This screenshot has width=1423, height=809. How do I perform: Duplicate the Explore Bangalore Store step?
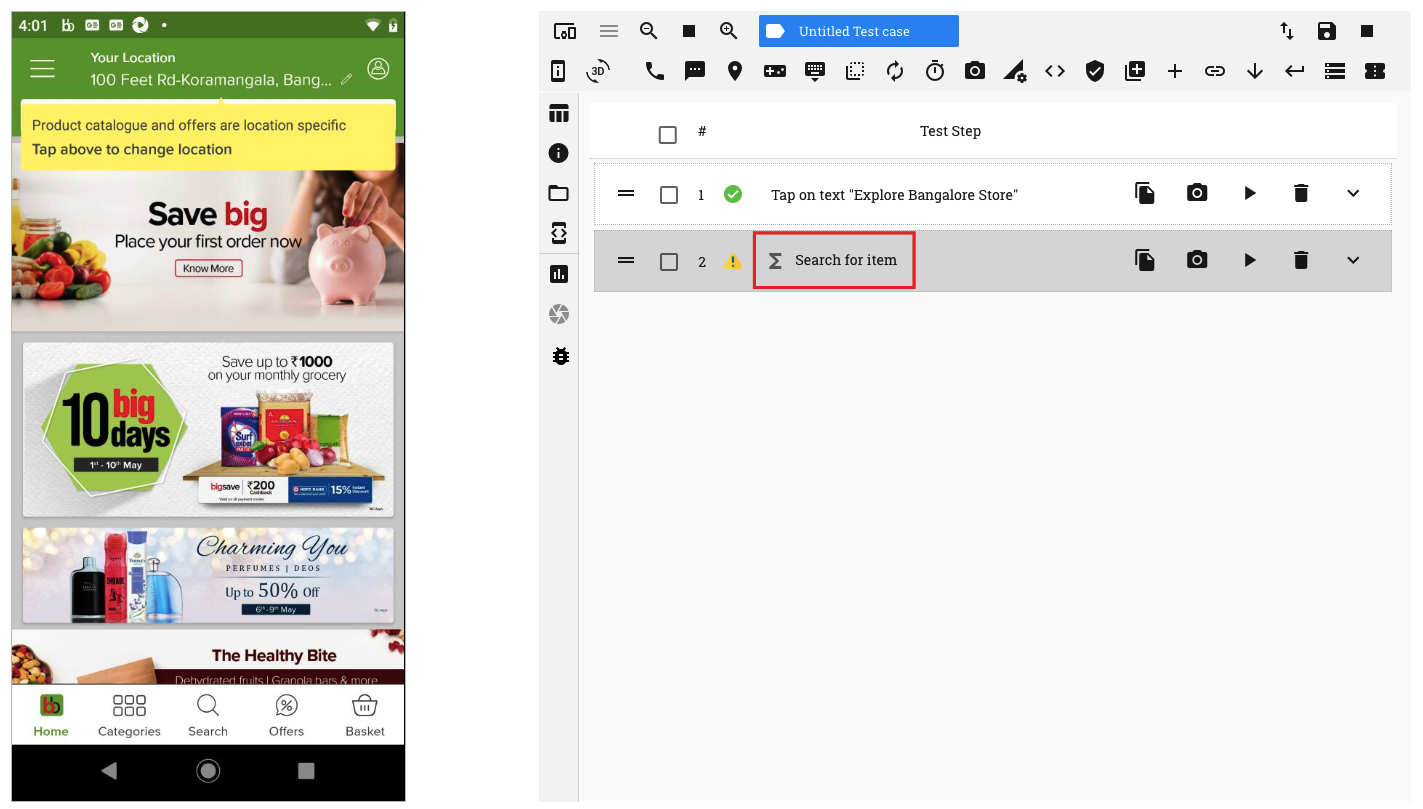(x=1145, y=193)
